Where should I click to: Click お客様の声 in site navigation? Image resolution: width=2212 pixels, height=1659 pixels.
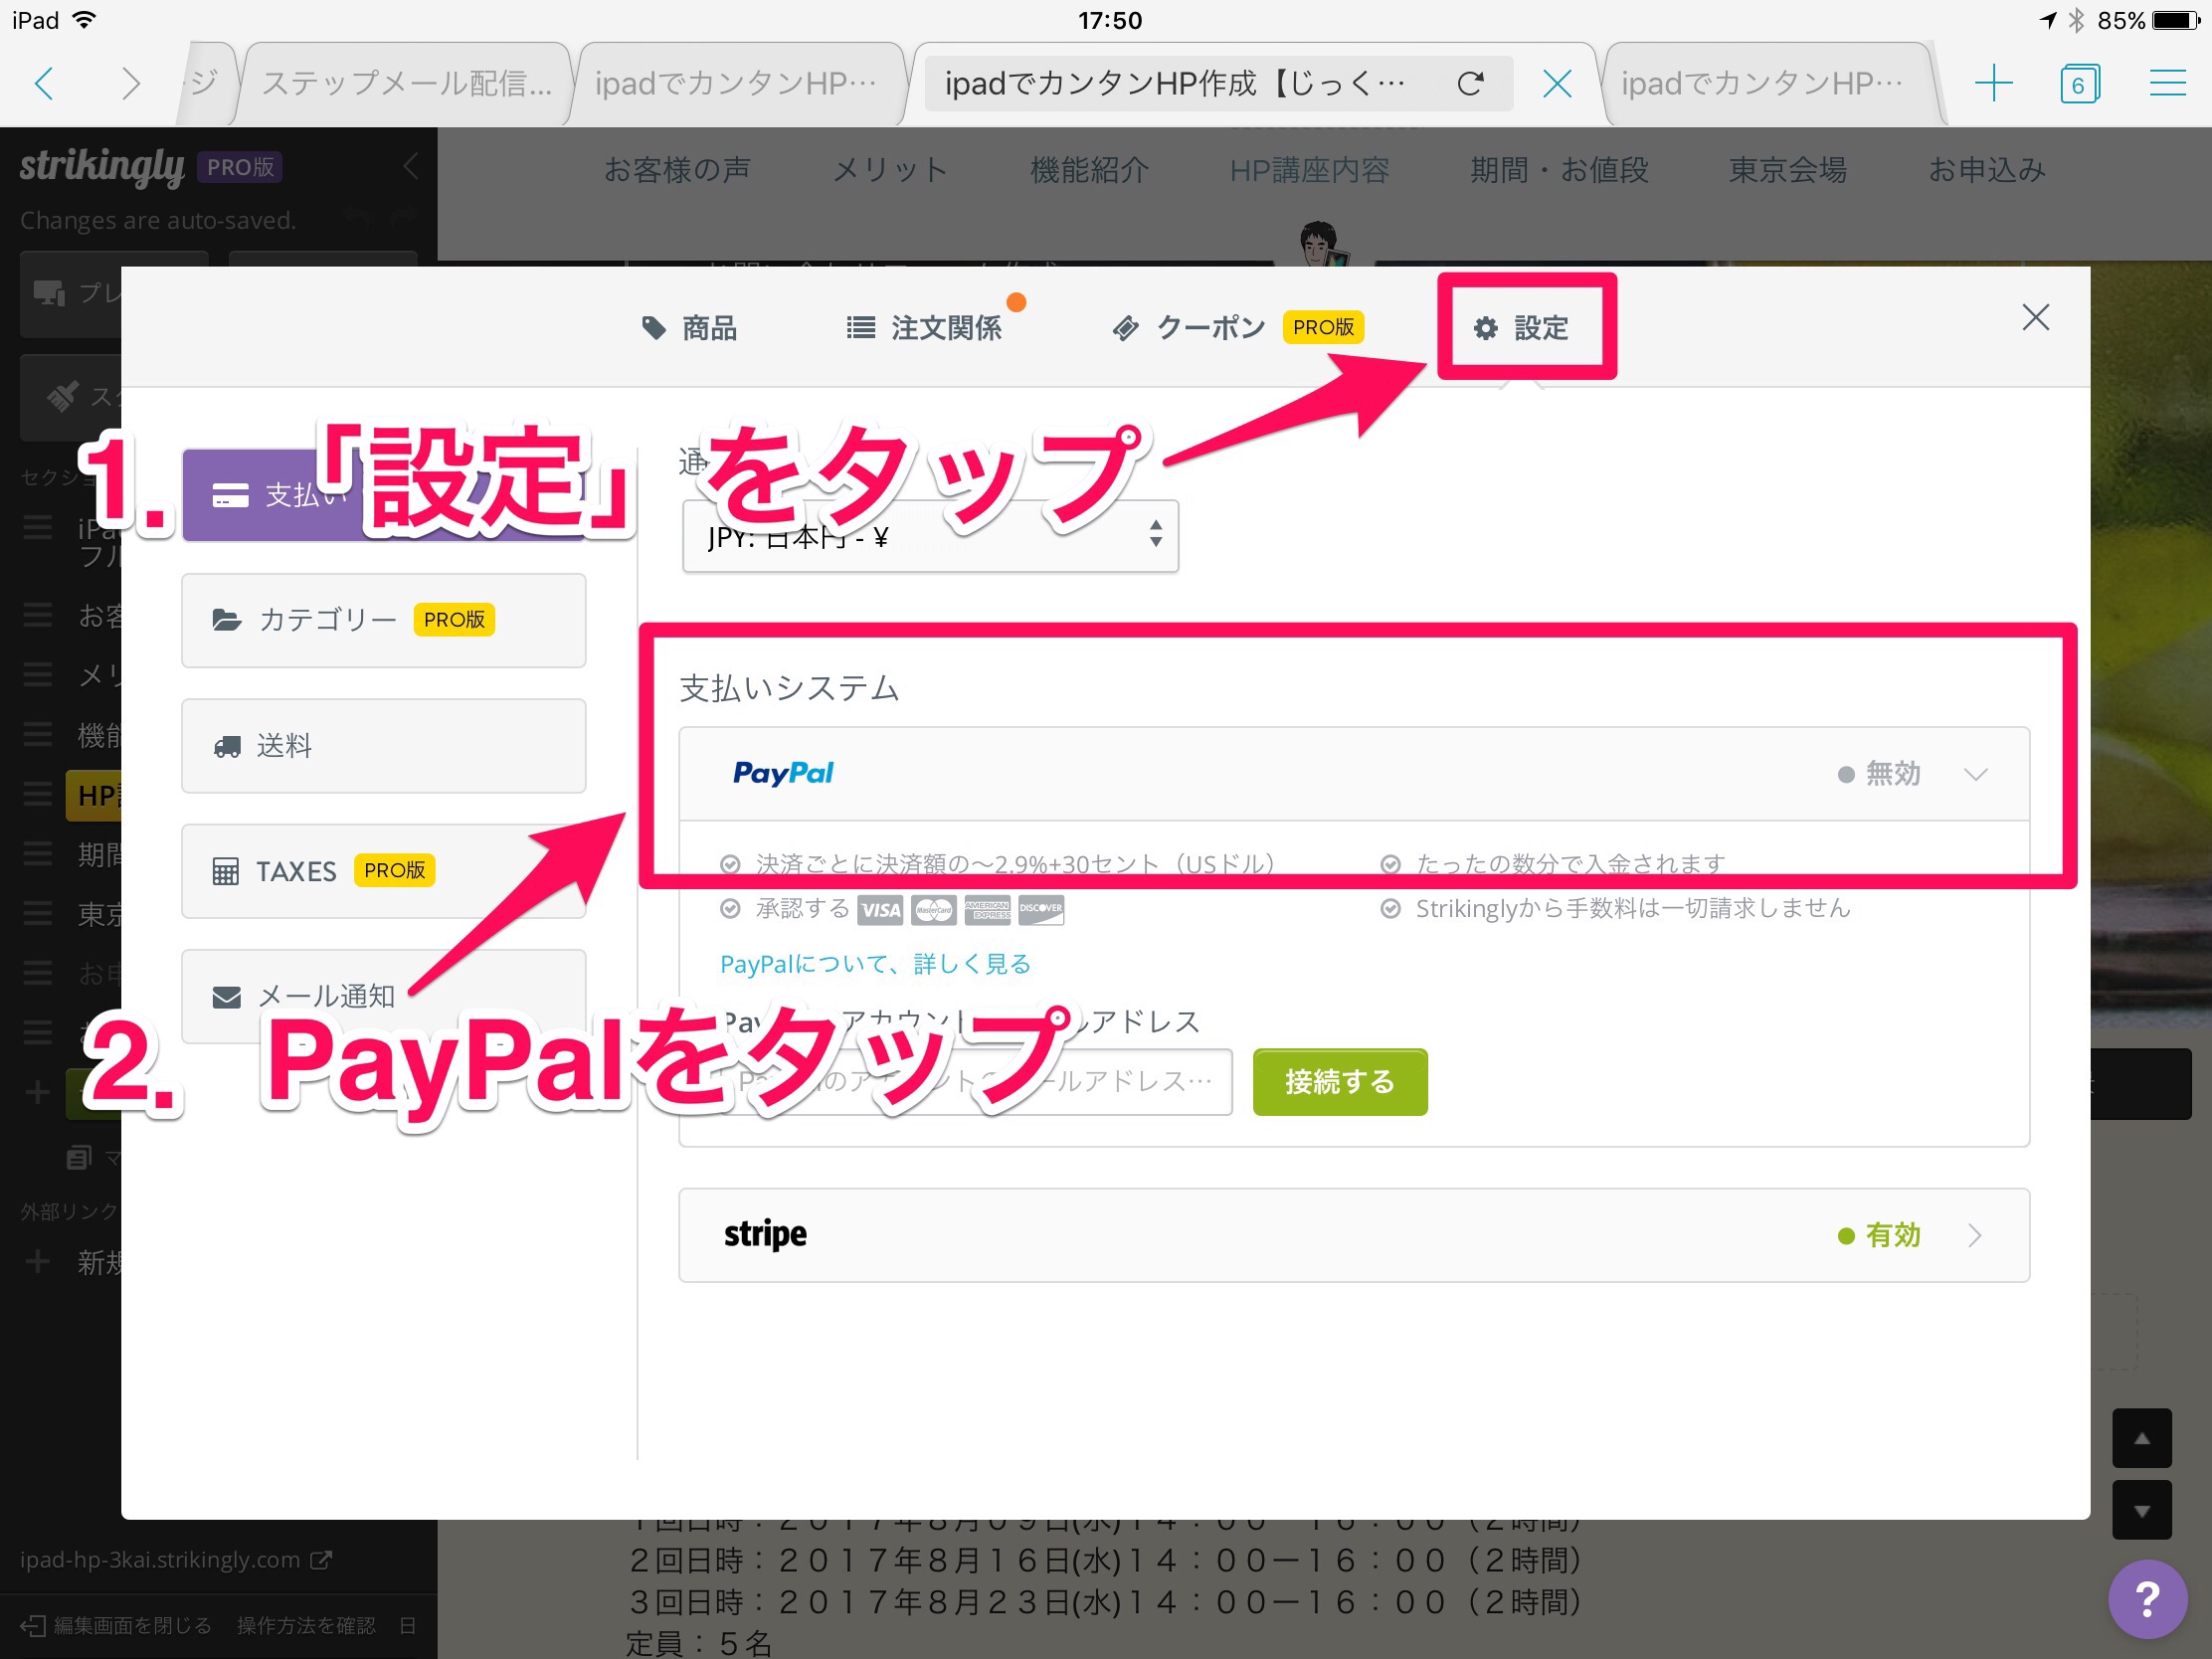(677, 170)
